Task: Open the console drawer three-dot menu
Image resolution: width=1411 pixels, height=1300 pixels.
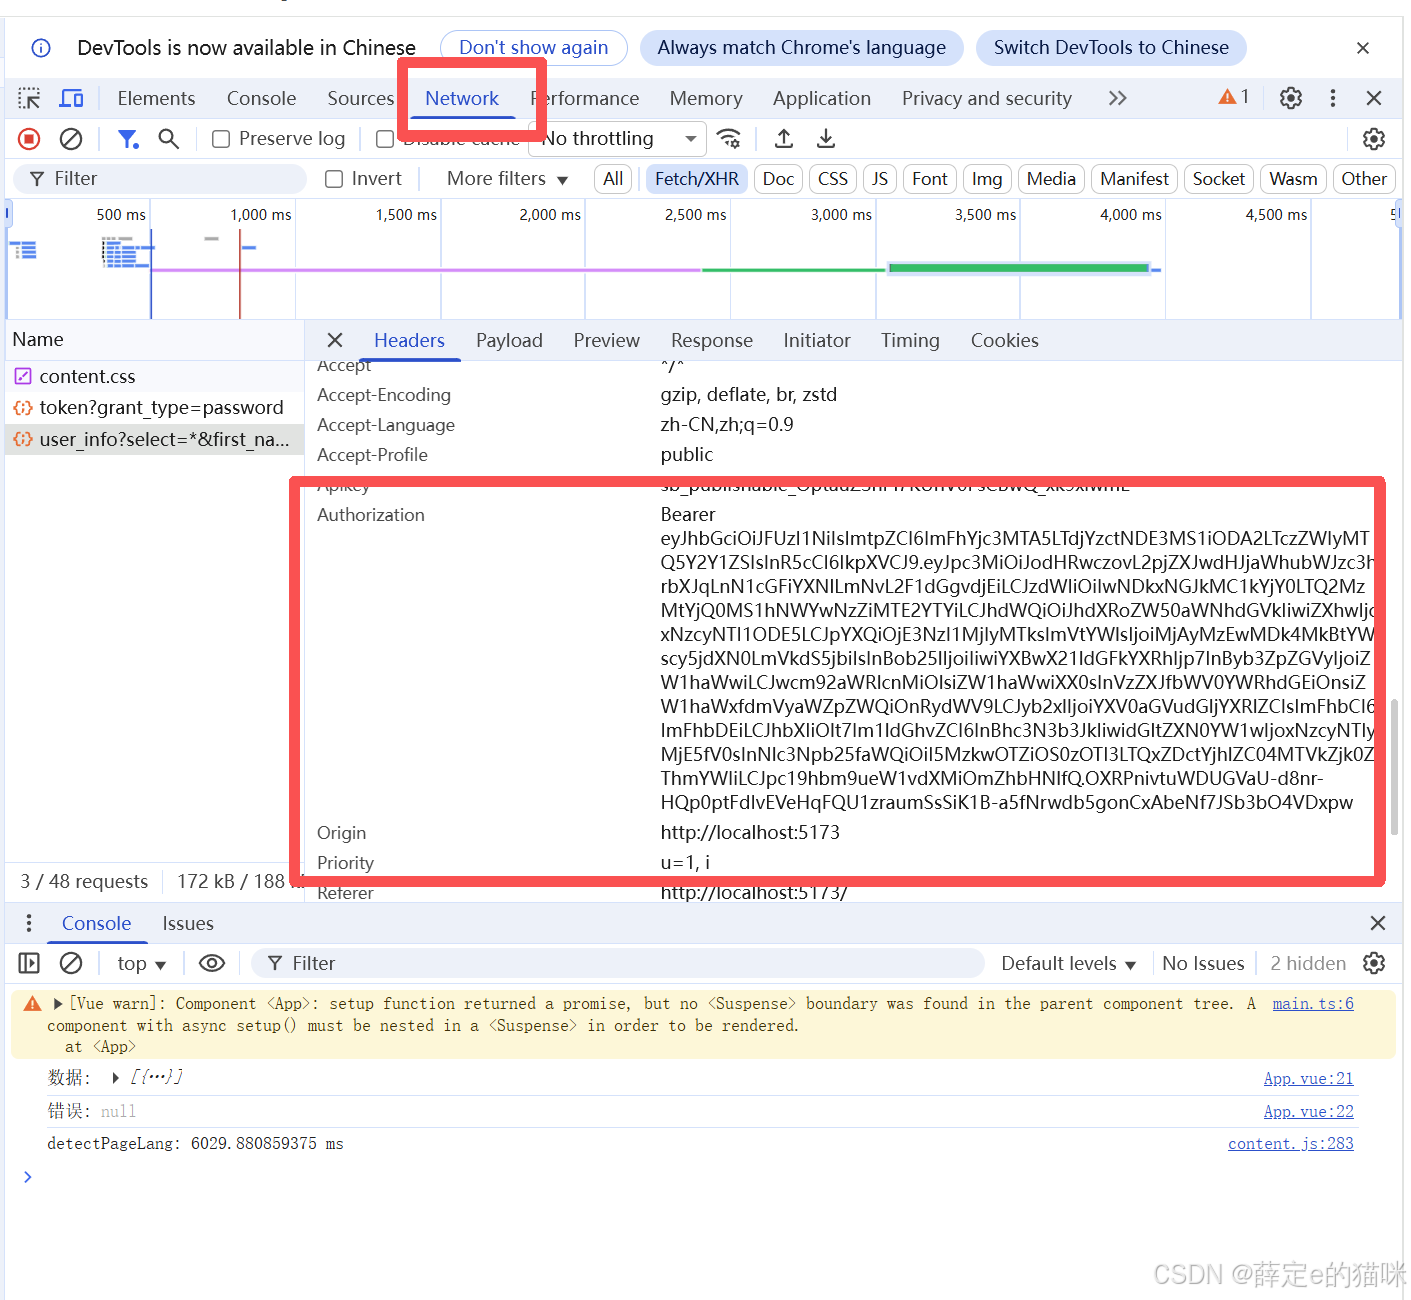Action: click(29, 923)
